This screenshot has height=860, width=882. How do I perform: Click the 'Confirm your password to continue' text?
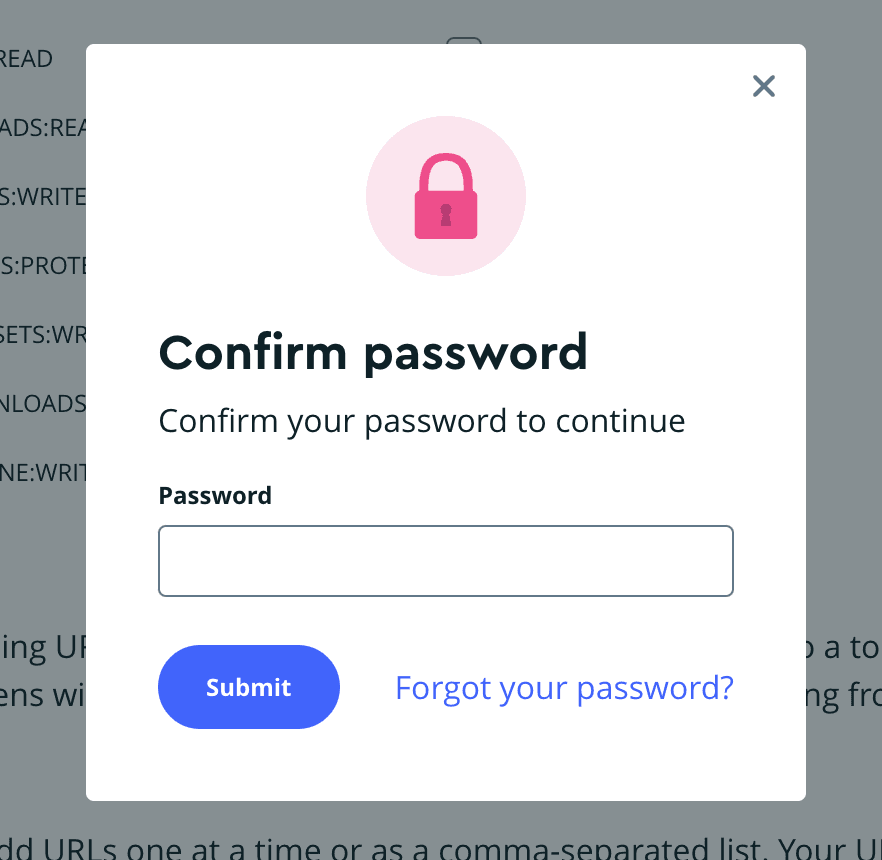click(422, 421)
